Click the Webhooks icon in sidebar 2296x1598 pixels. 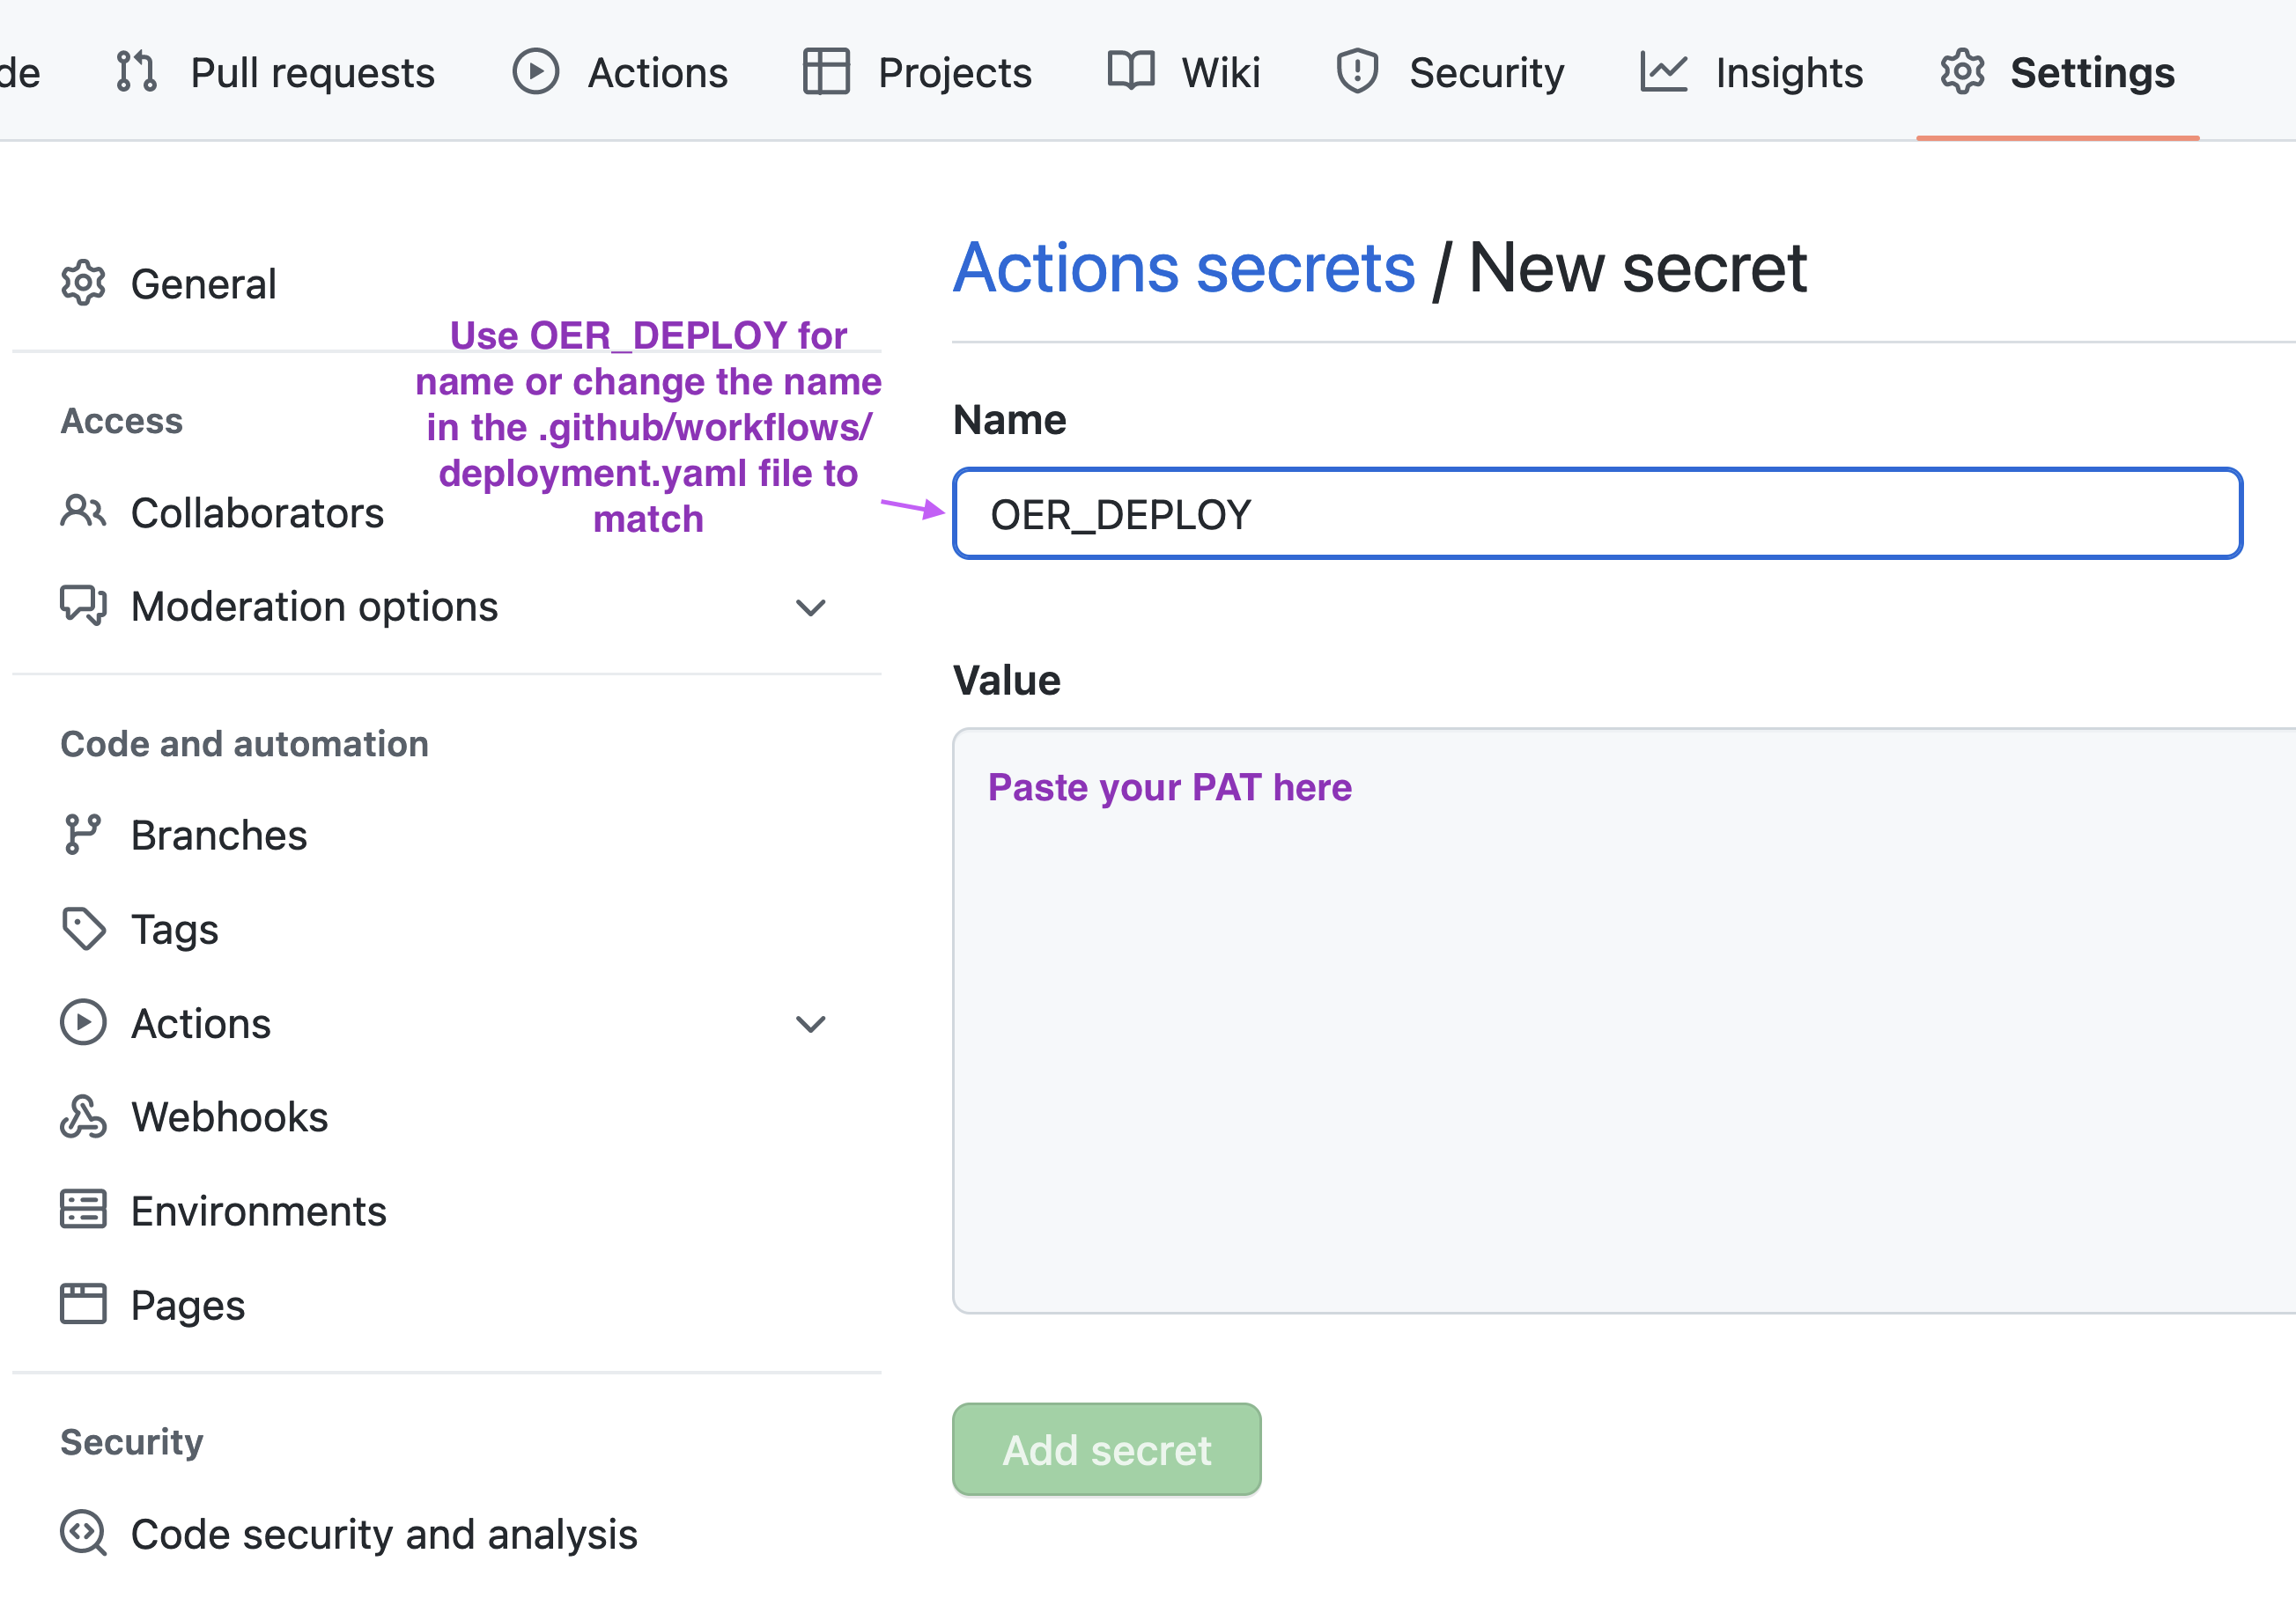coord(83,1117)
